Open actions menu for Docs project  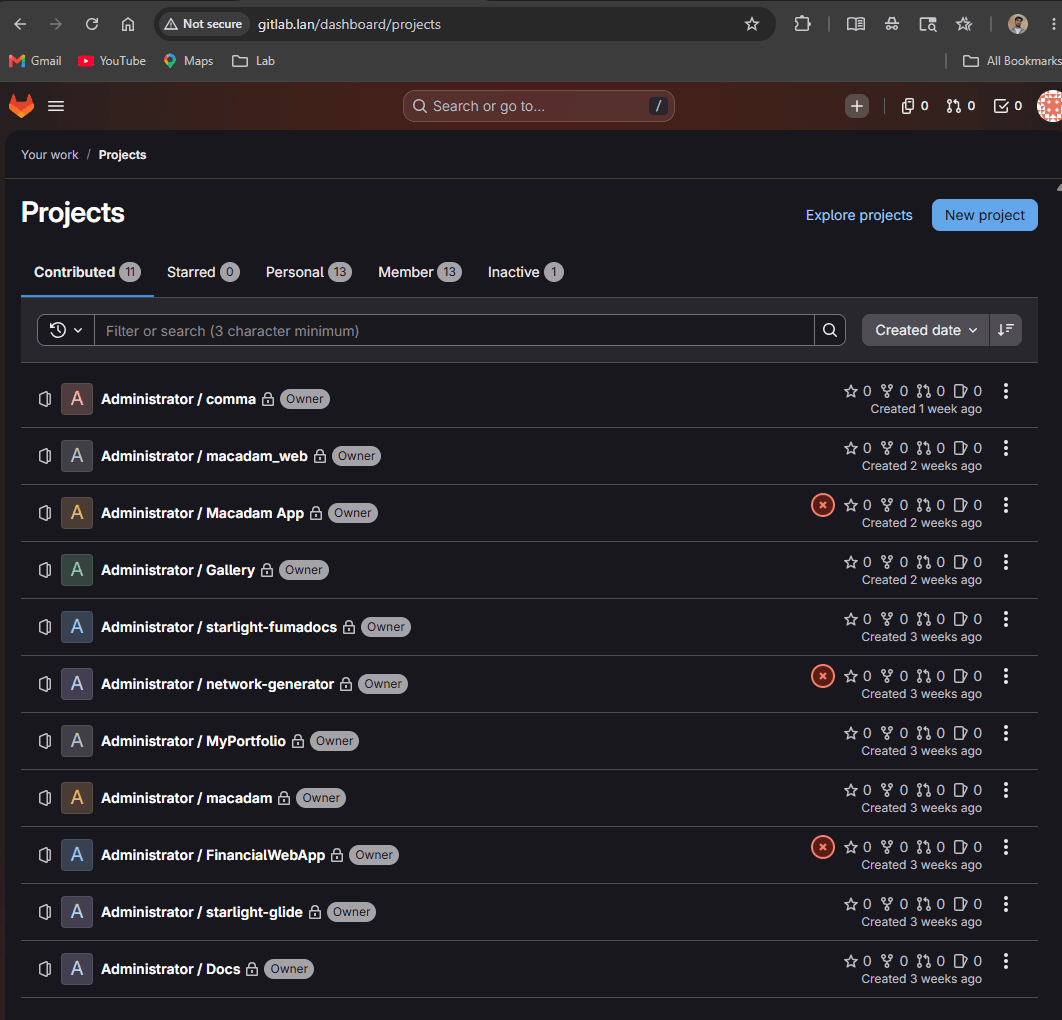click(1006, 960)
